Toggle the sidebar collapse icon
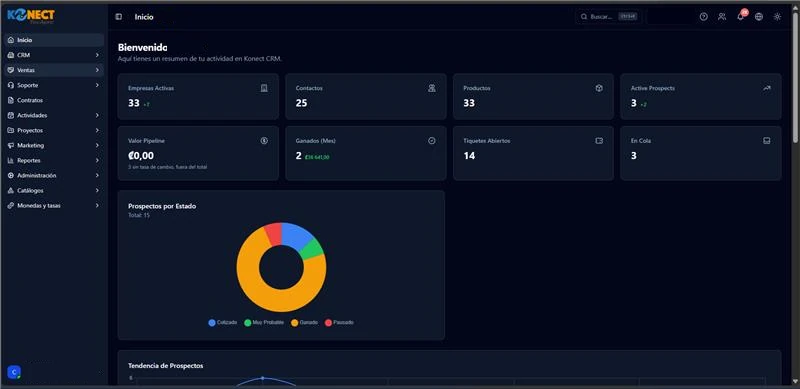 (119, 17)
